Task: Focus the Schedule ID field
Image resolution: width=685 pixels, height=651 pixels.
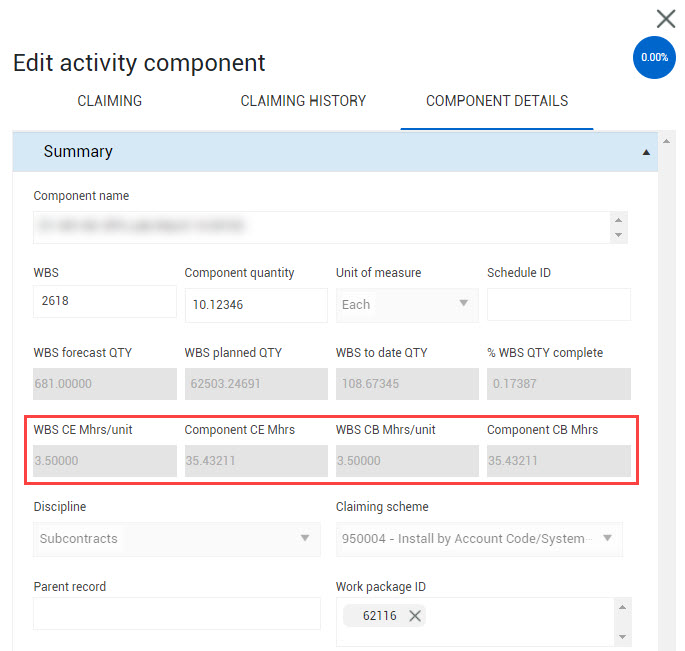Action: [x=558, y=304]
